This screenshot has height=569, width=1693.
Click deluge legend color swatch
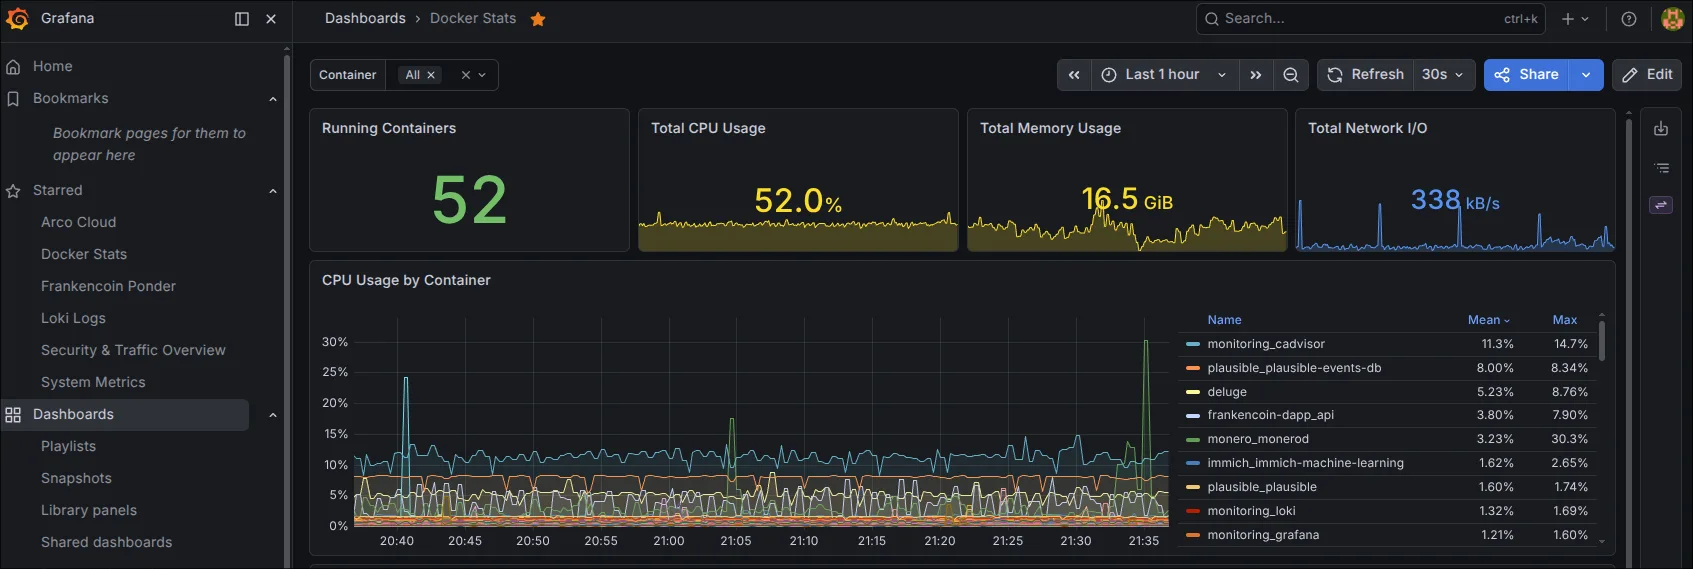[x=1193, y=392]
